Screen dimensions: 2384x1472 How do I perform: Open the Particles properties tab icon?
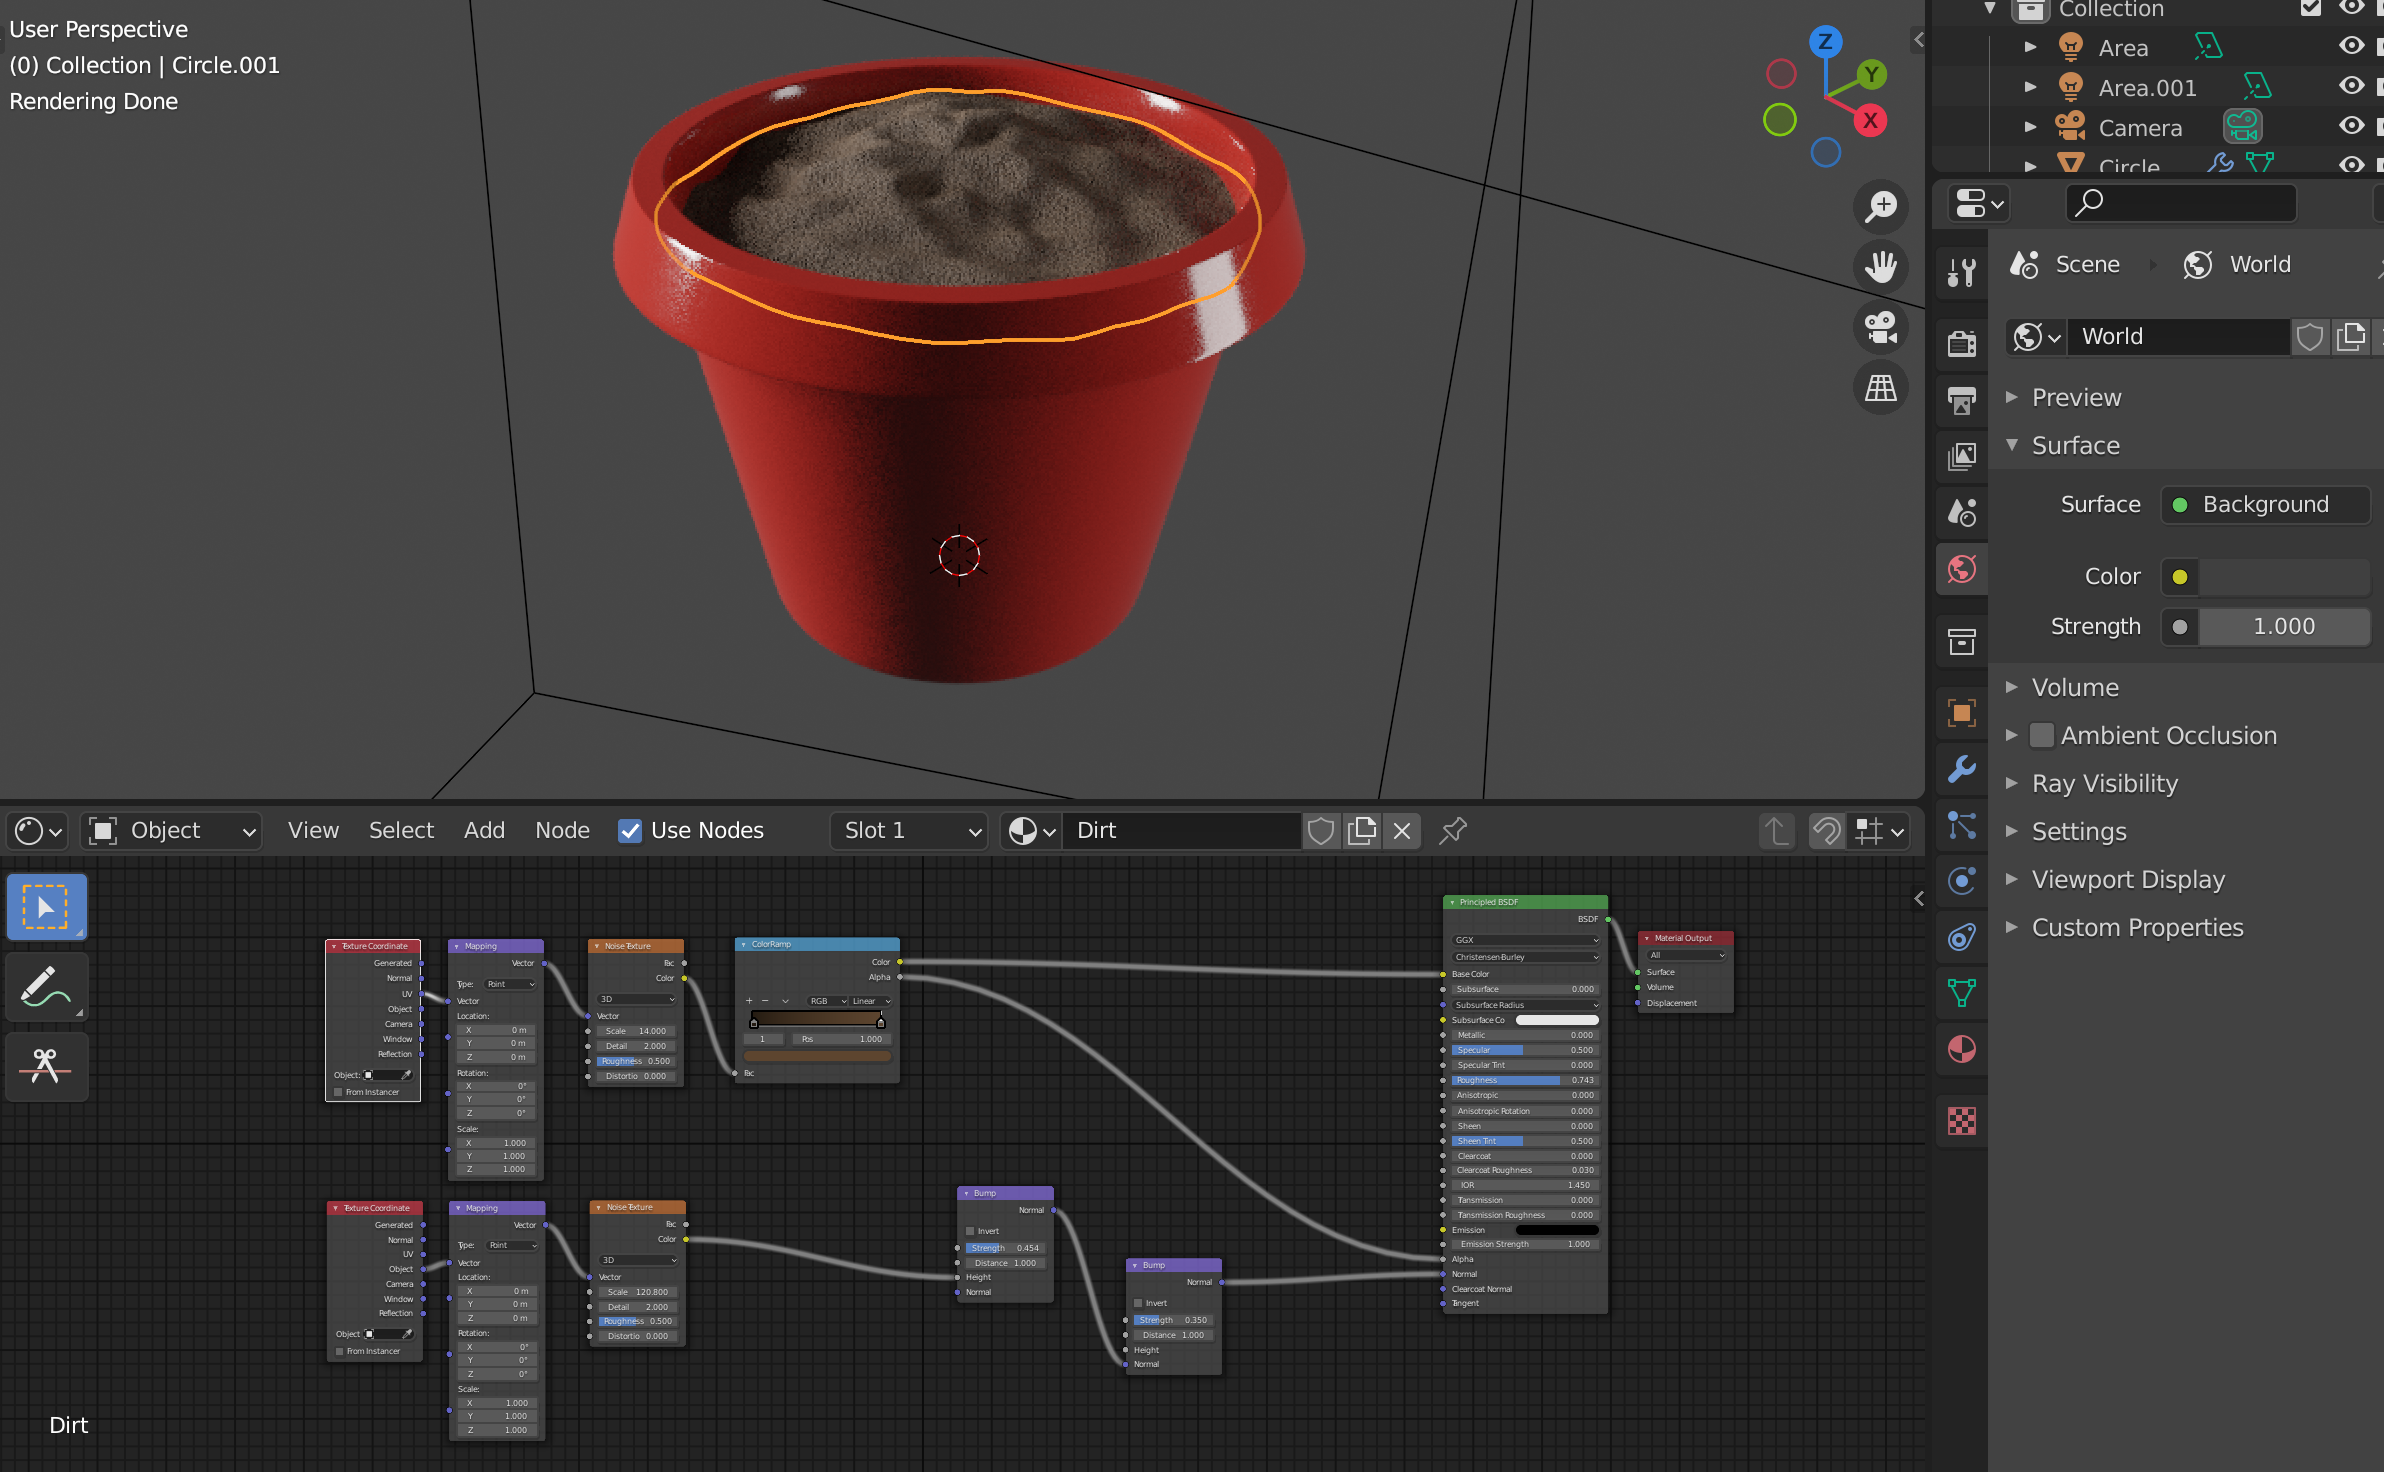click(1962, 825)
